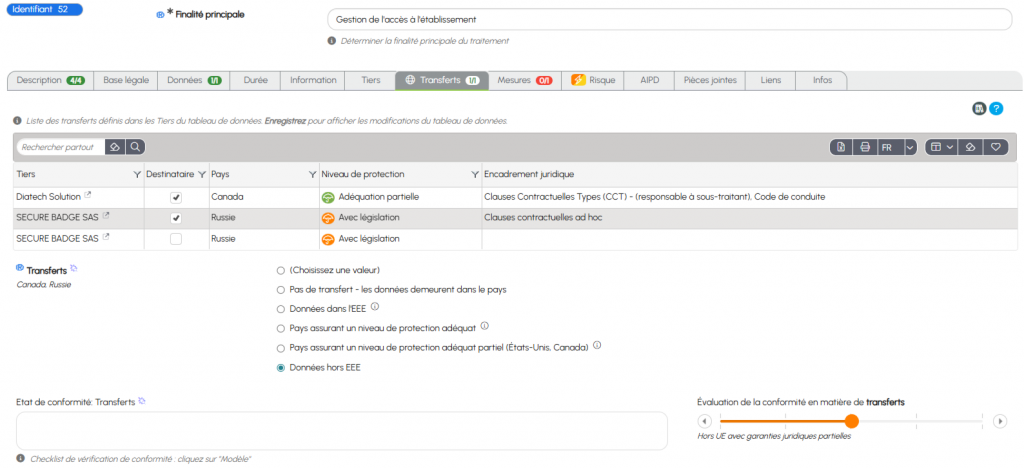The width and height of the screenshot is (1024, 469).
Task: Open the table columns layout dropdown
Action: click(940, 147)
